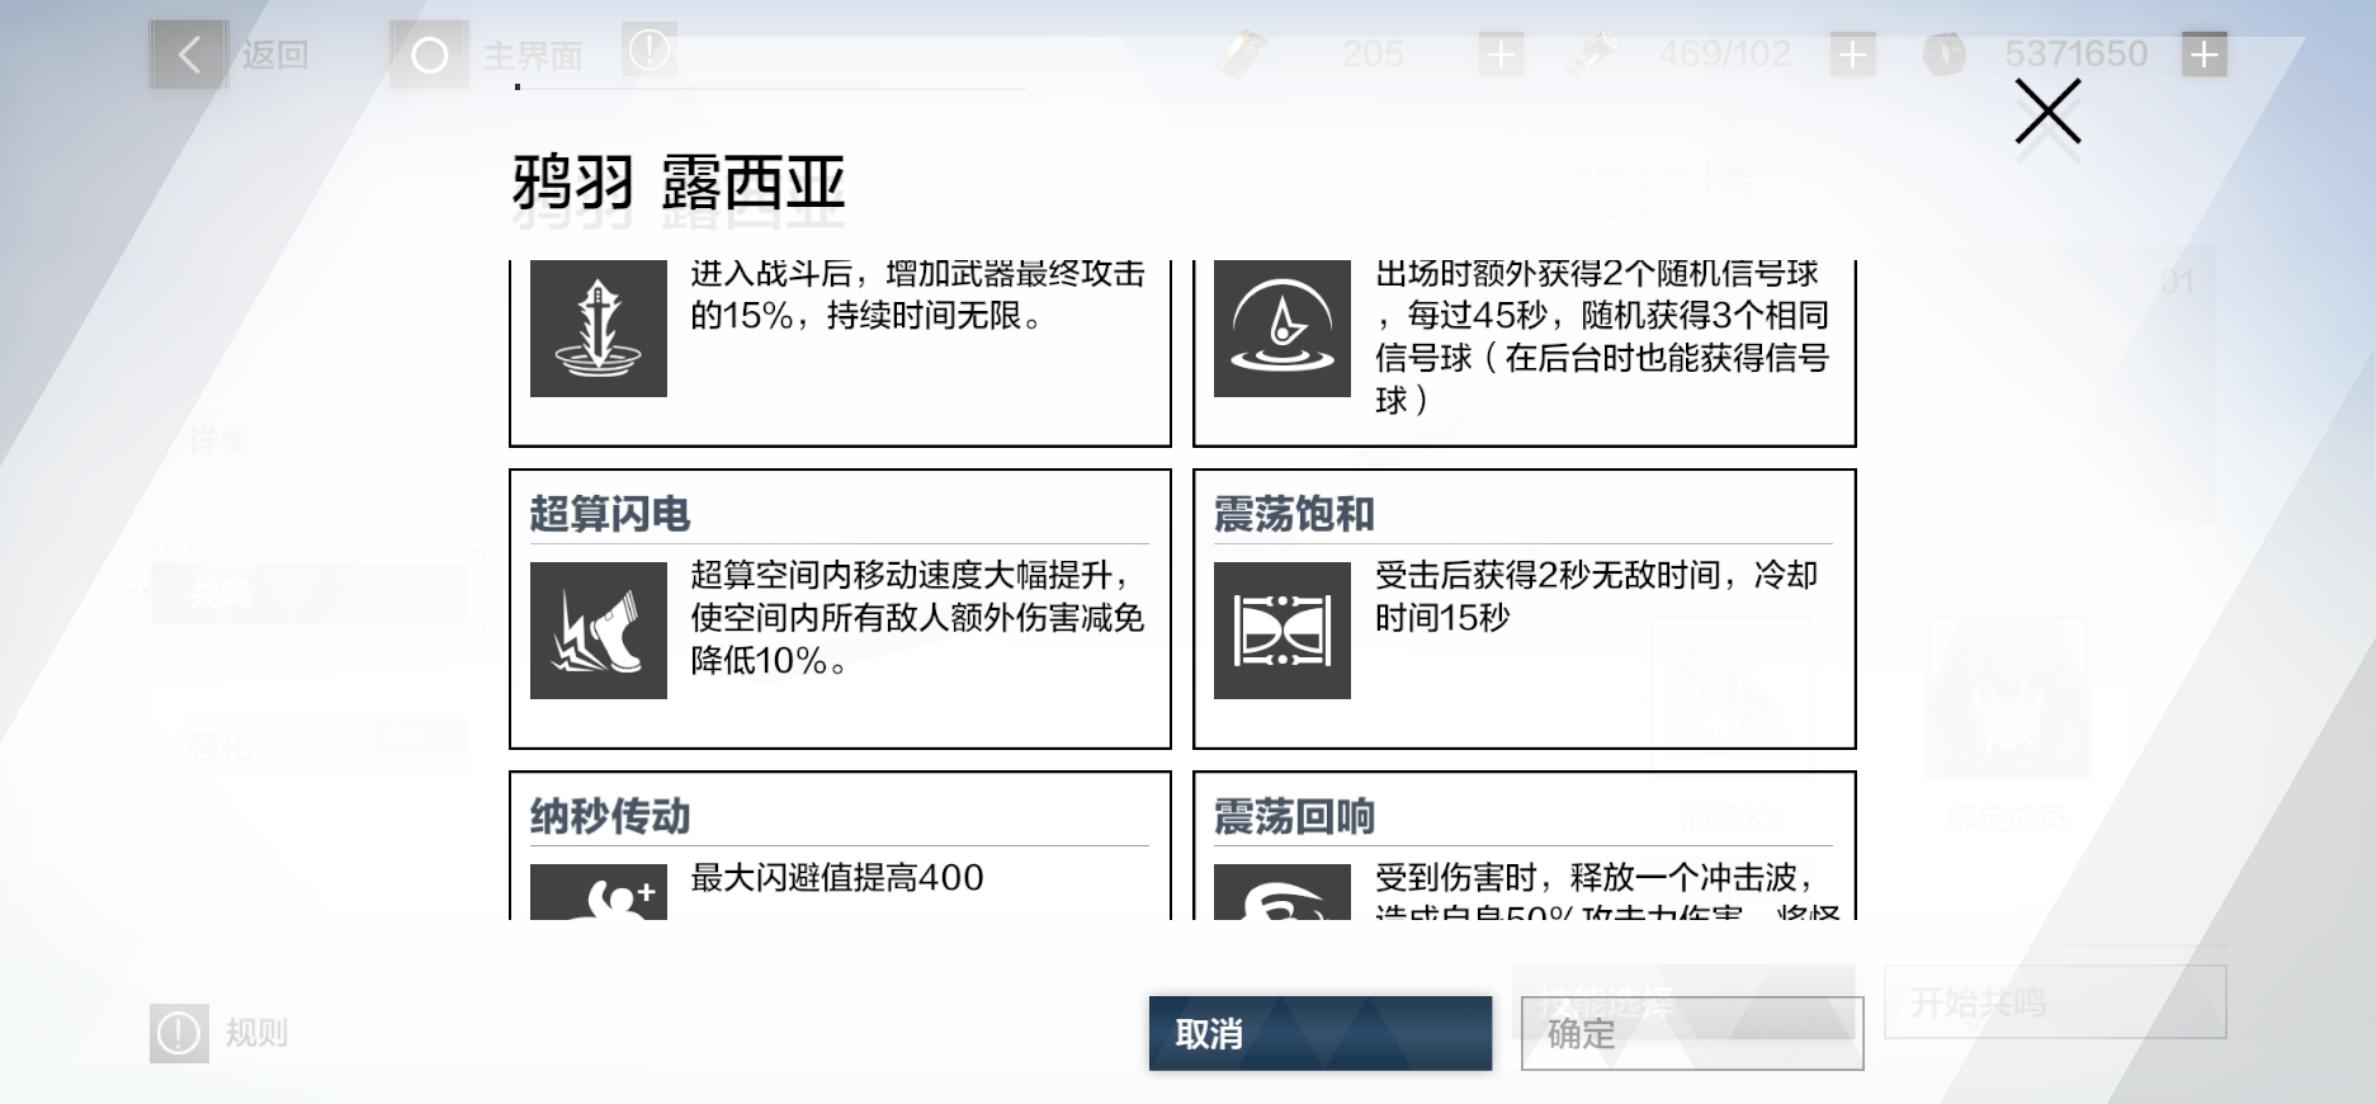Select the 共鸣 tab in left sidebar
Screen dimensions: 2376x1104
pos(310,594)
